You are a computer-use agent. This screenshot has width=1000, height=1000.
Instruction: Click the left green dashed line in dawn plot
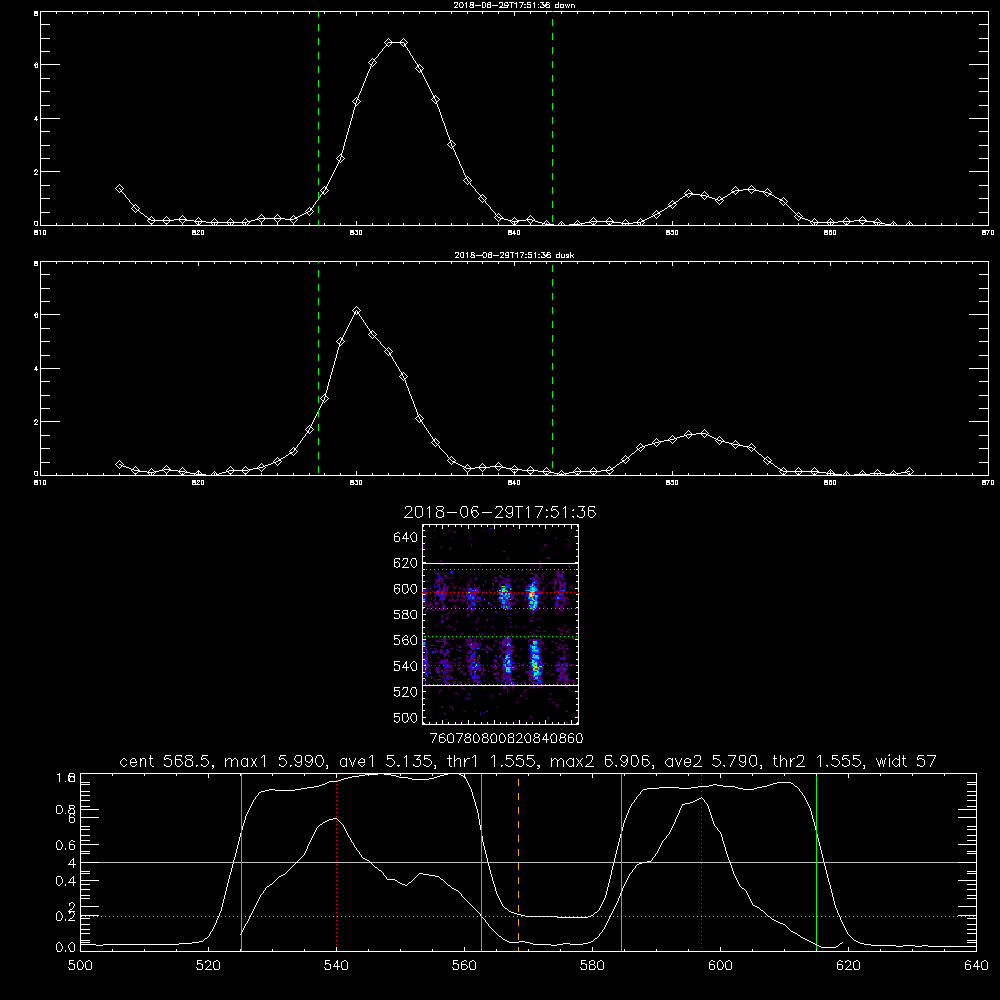click(318, 121)
